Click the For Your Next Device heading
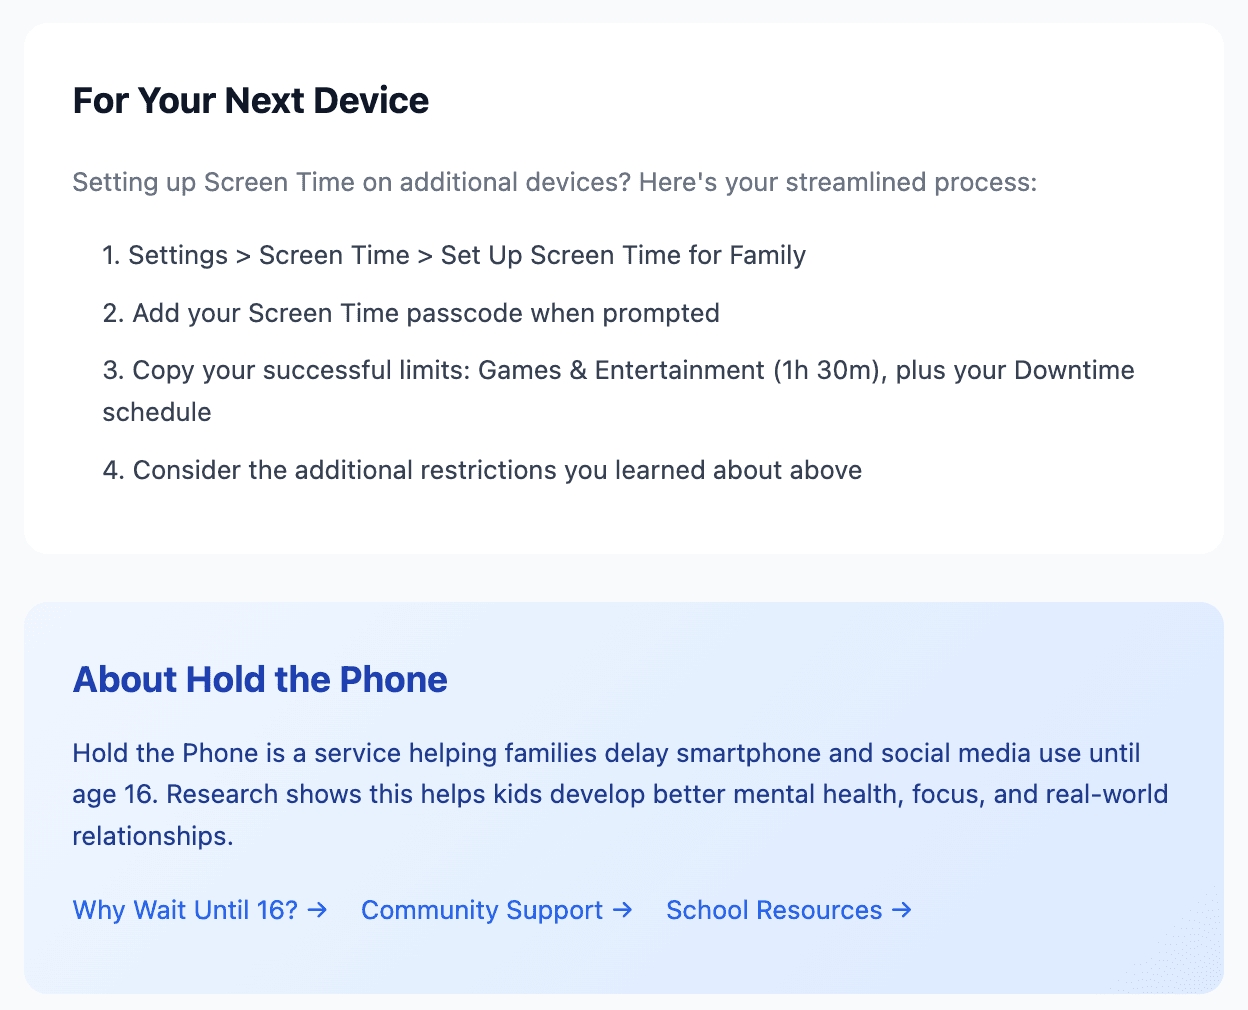 pyautogui.click(x=250, y=100)
